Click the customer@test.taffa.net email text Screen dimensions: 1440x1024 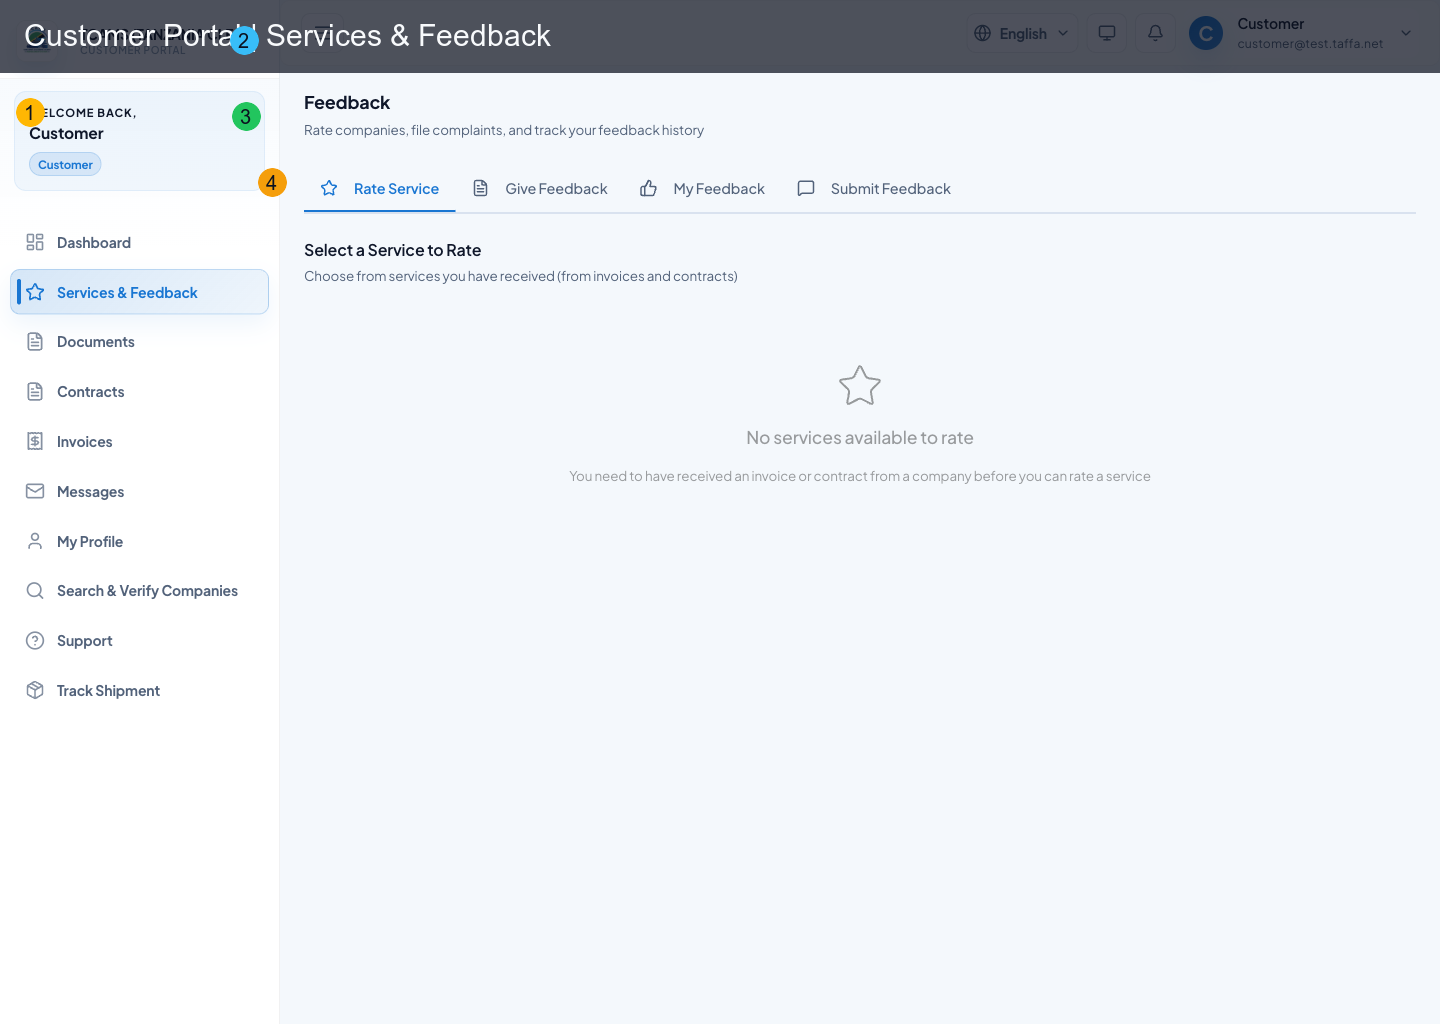click(1310, 44)
